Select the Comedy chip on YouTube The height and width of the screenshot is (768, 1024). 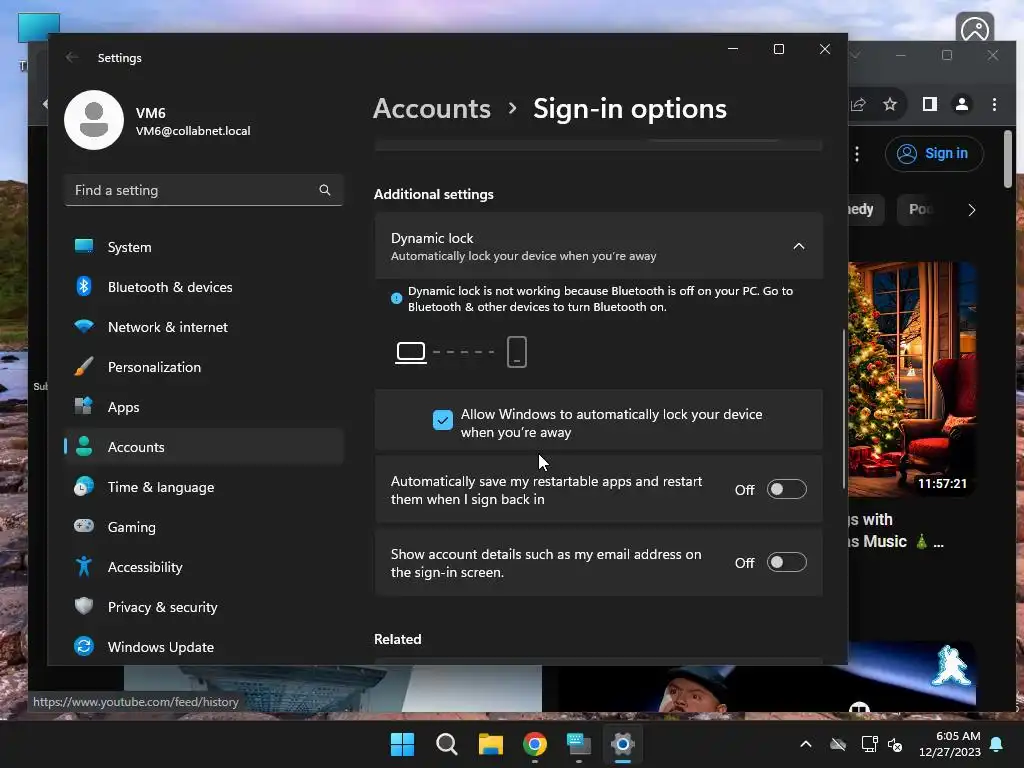[x=865, y=209]
